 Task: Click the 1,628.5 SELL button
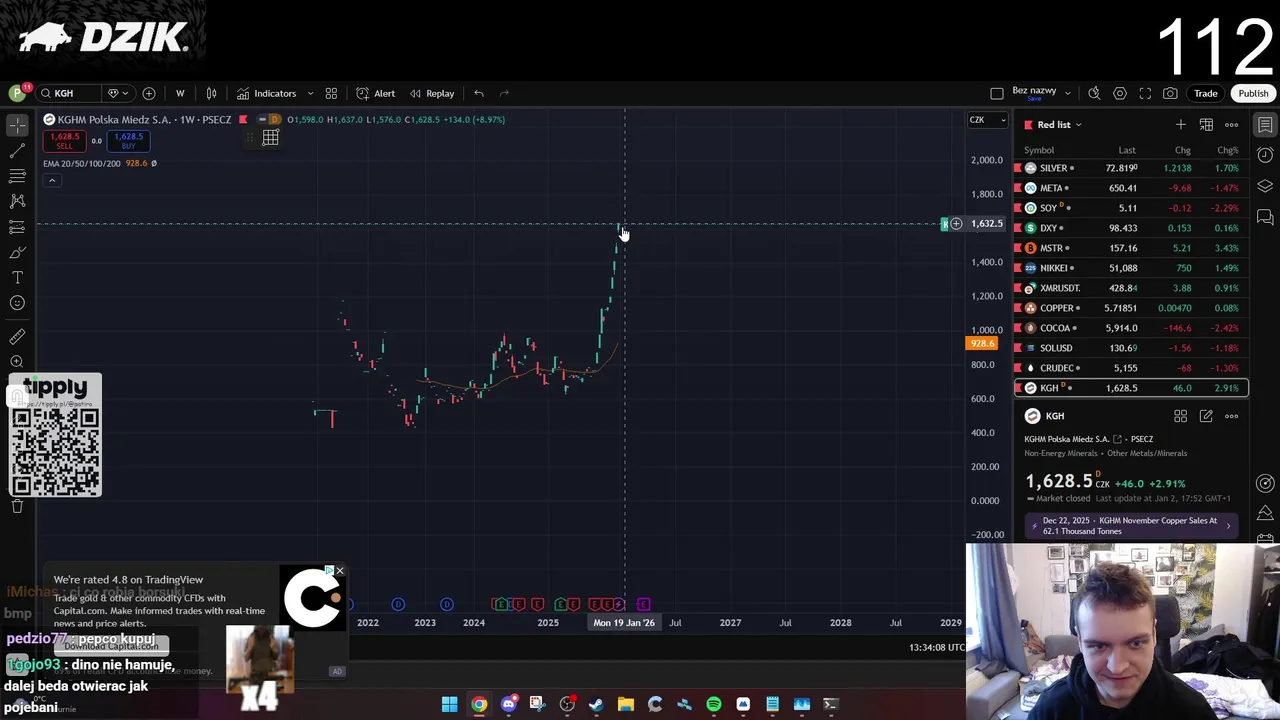pos(64,141)
